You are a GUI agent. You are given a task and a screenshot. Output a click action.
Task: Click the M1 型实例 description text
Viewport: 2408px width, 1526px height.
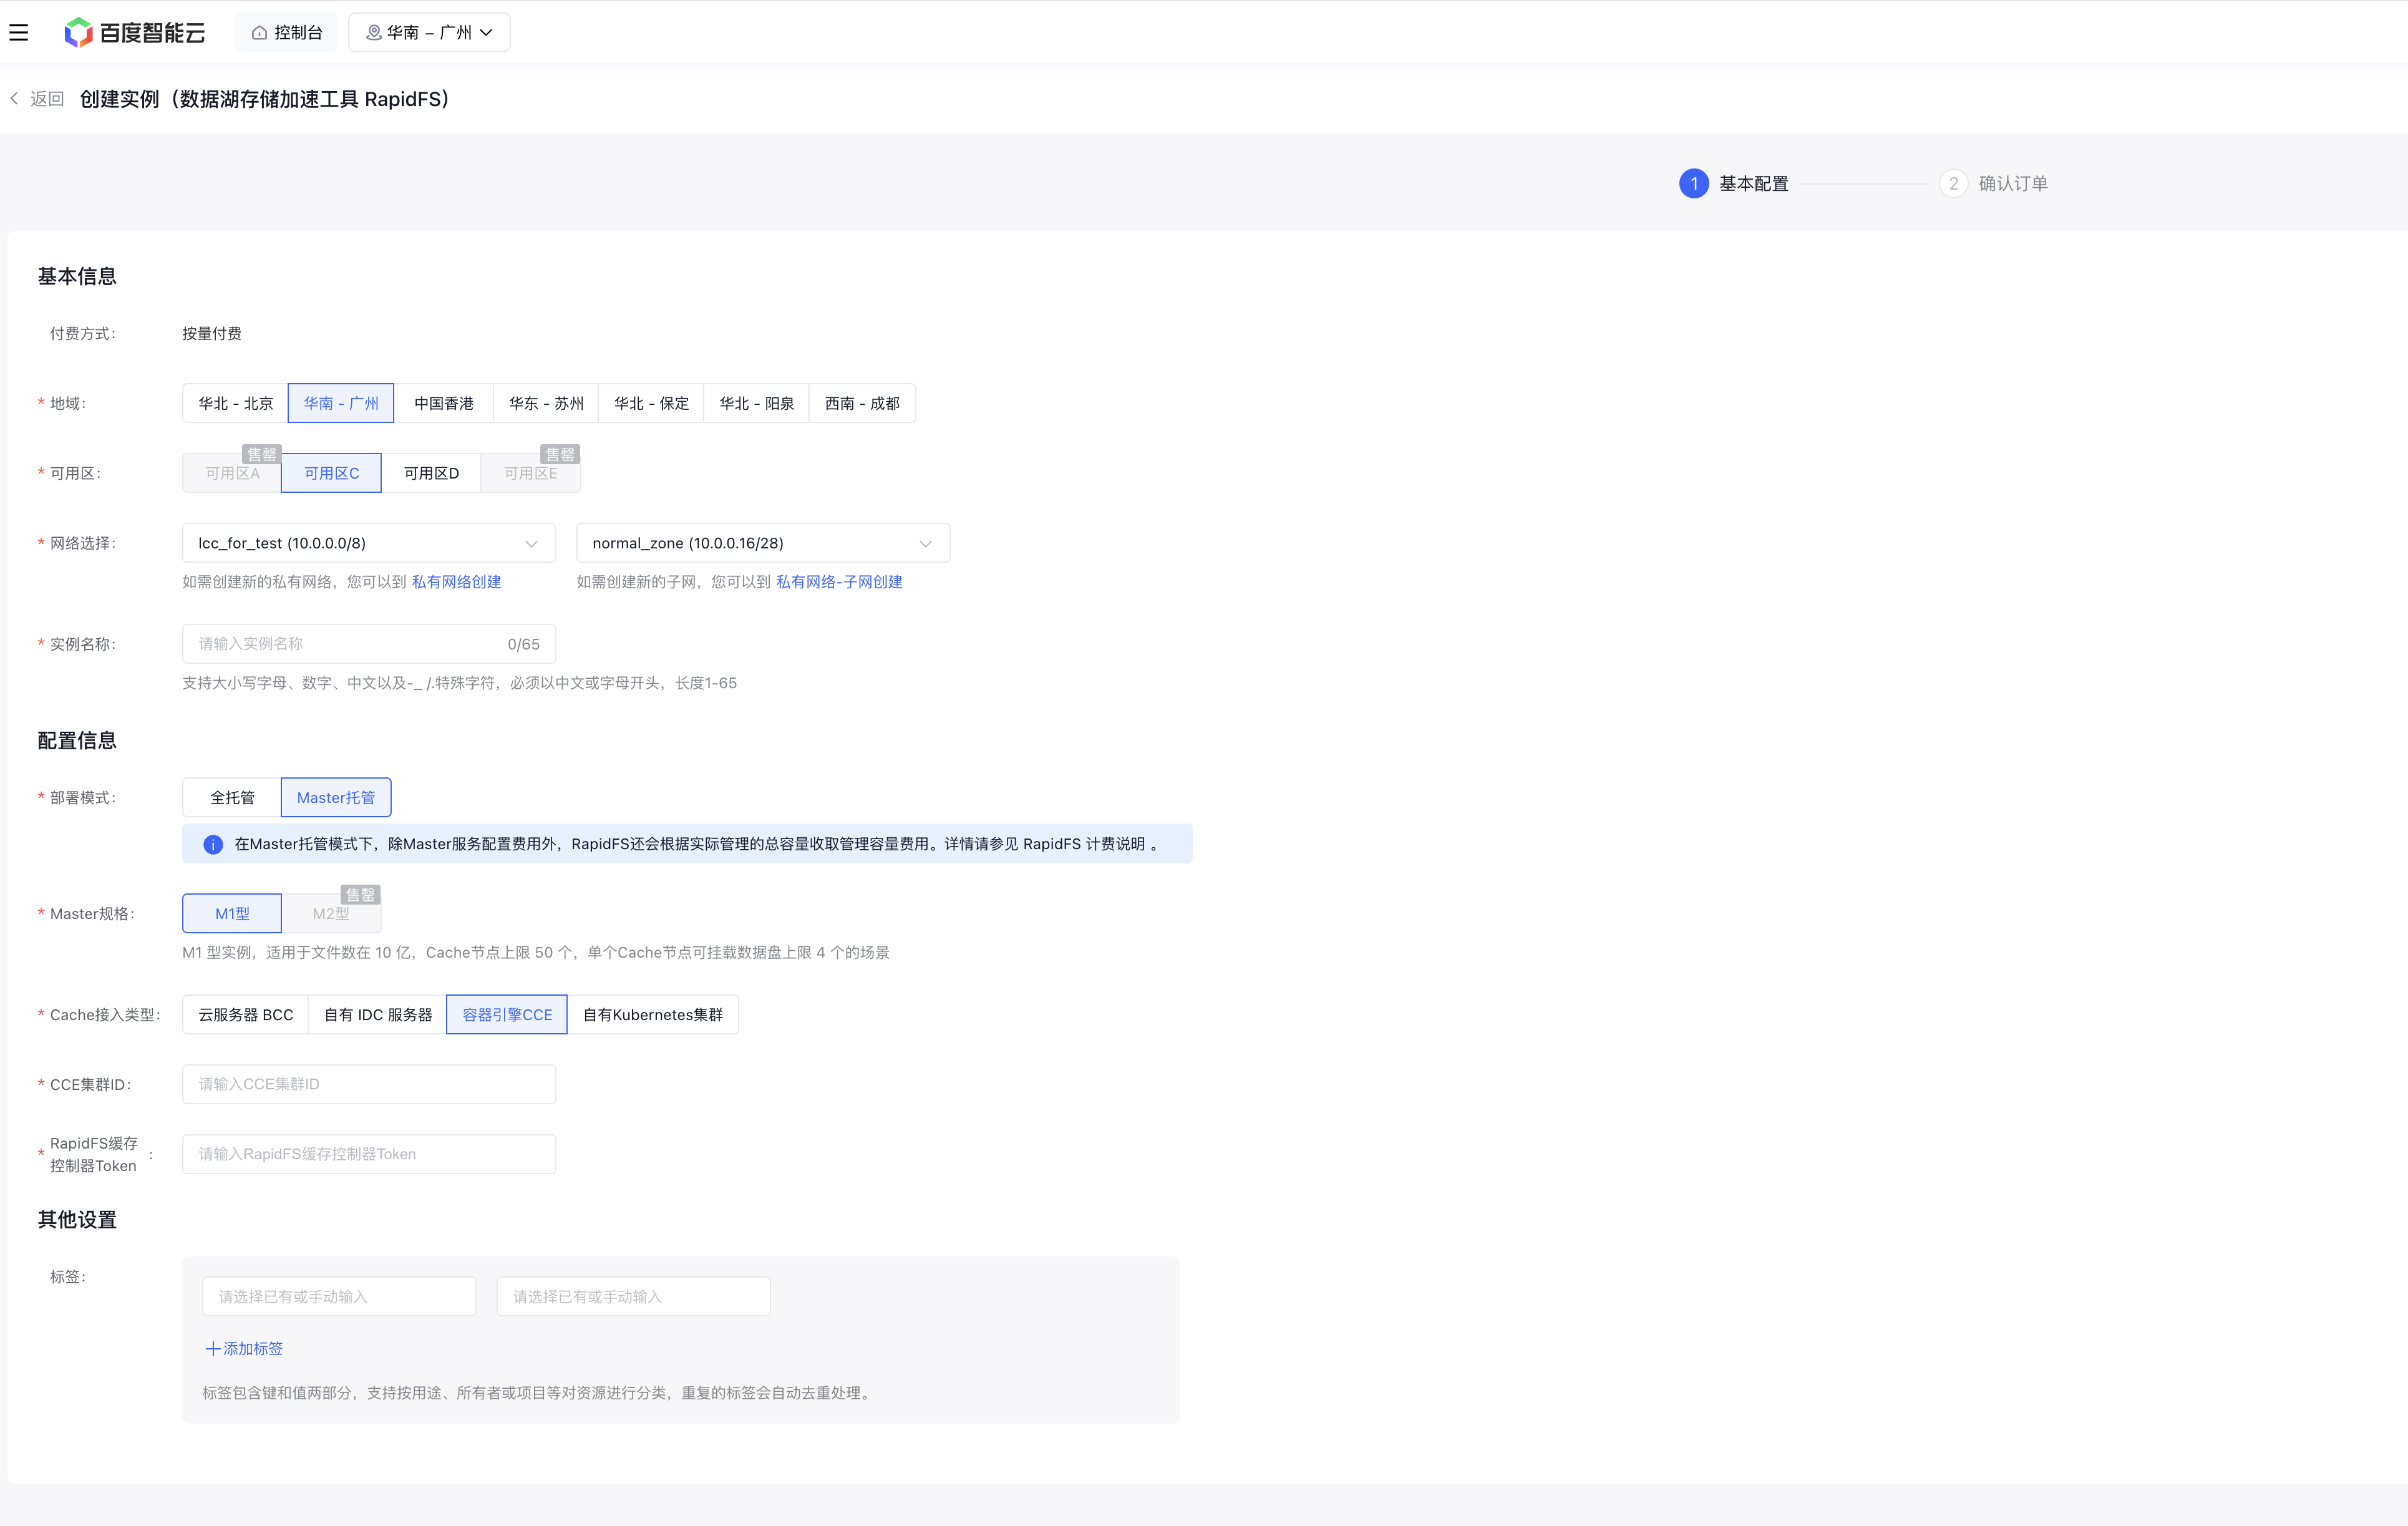coord(536,953)
